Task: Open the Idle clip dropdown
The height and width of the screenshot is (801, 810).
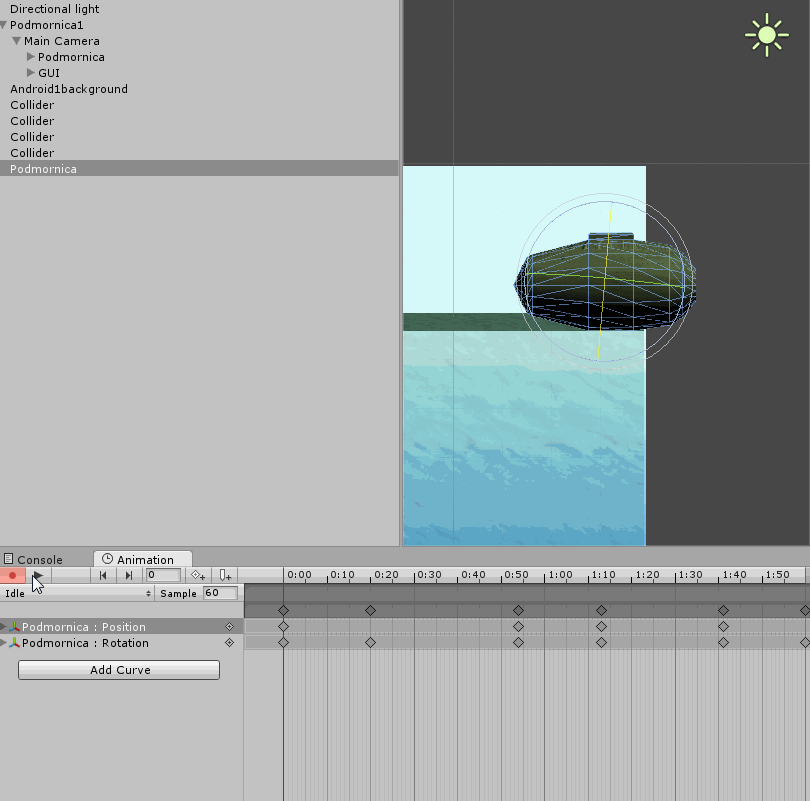Action: [x=78, y=593]
